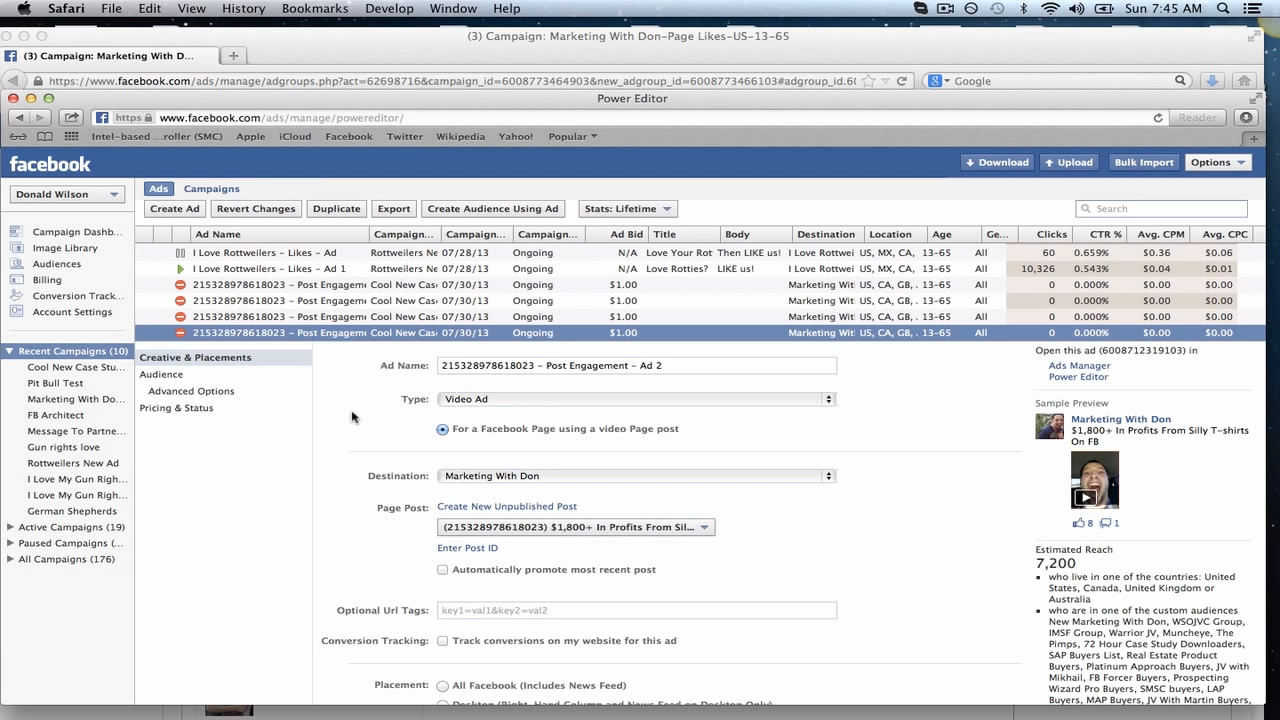Collapse the Recent Campaigns tree
Image resolution: width=1280 pixels, height=720 pixels.
pos(10,351)
